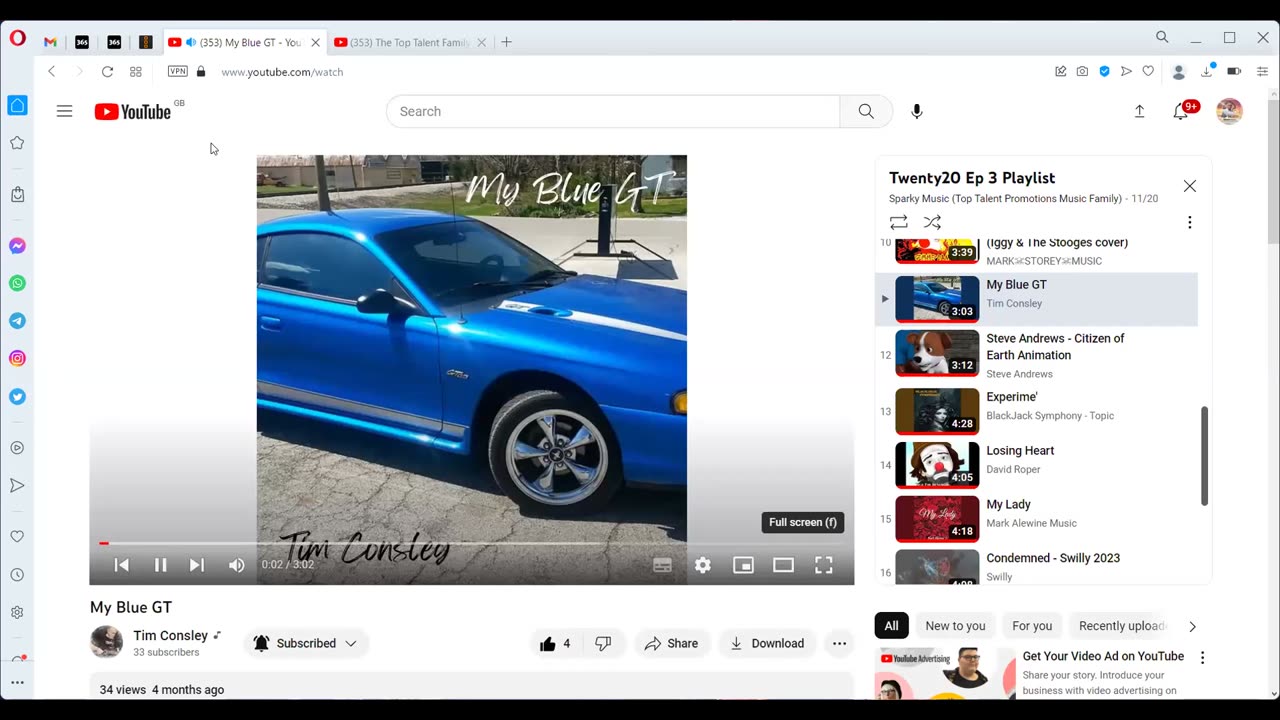Open Opera tab islands/workspaces icon
The width and height of the screenshot is (1280, 720).
point(135,72)
